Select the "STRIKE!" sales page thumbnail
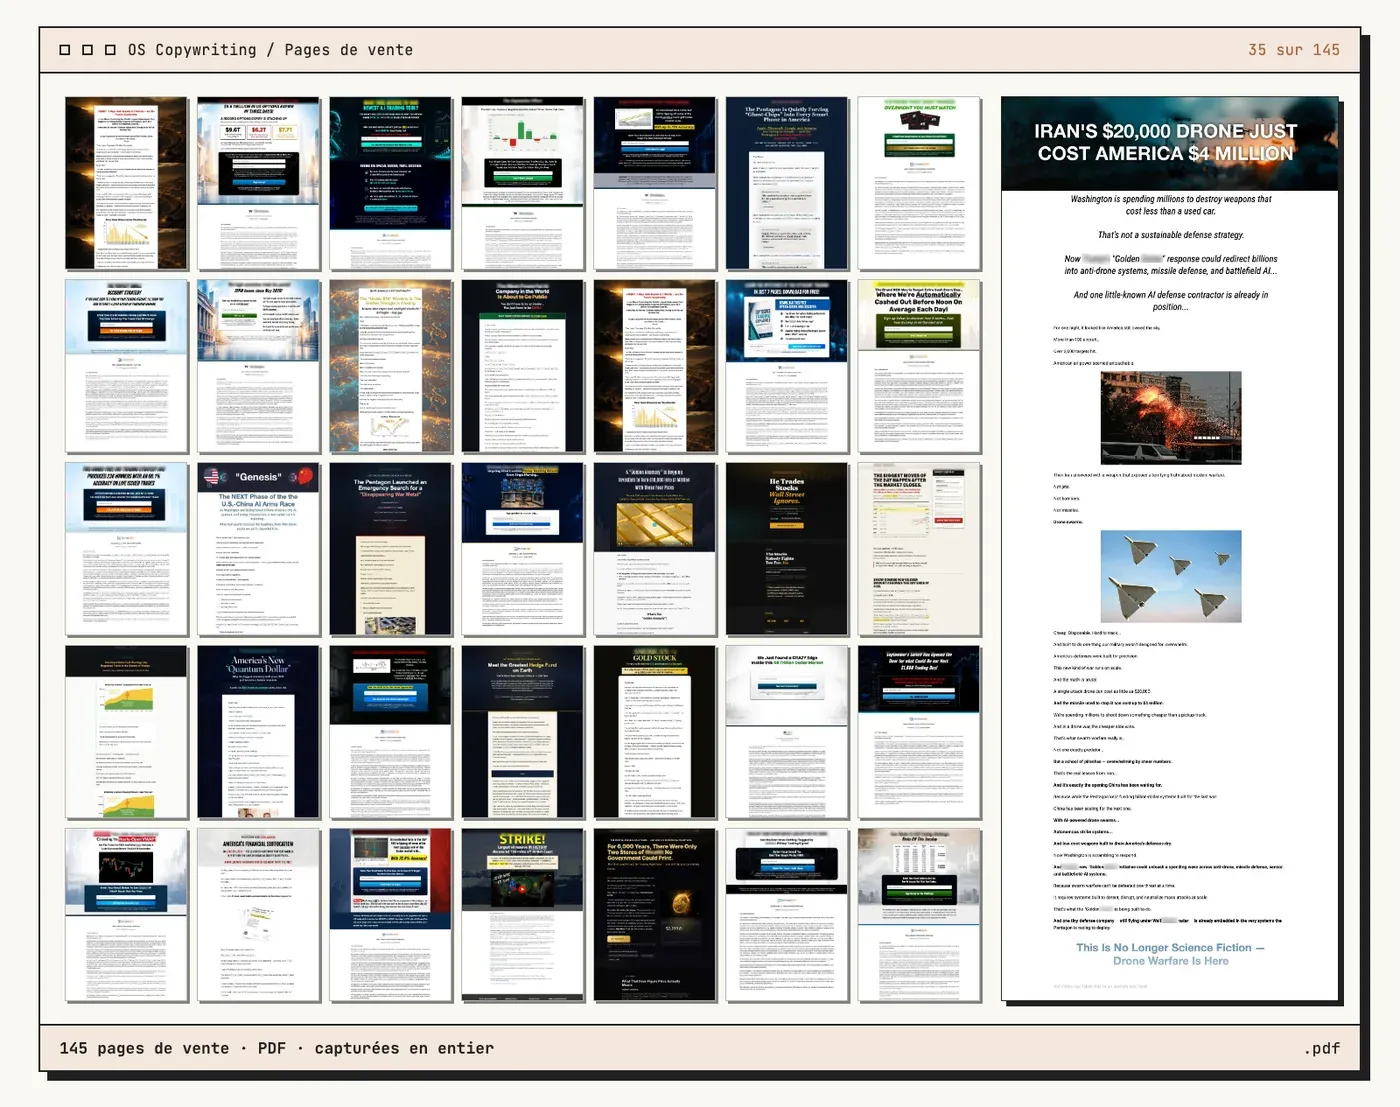1400x1107 pixels. coord(523,915)
